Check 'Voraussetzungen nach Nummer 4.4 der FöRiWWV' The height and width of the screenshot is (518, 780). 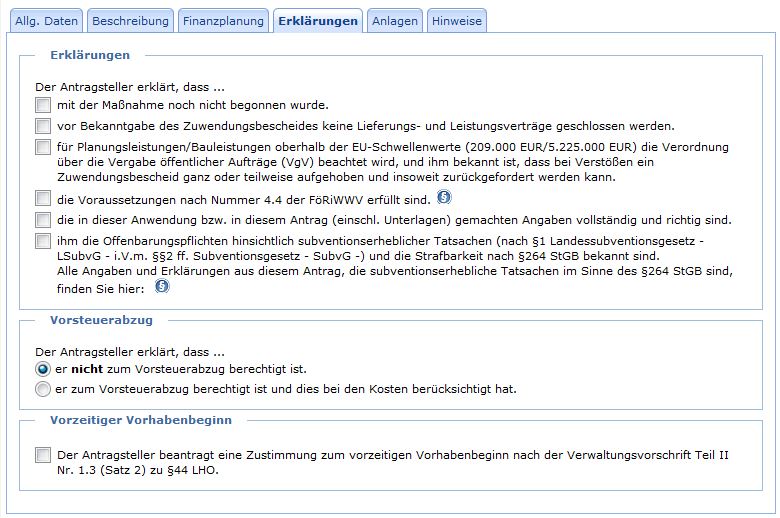coord(43,199)
